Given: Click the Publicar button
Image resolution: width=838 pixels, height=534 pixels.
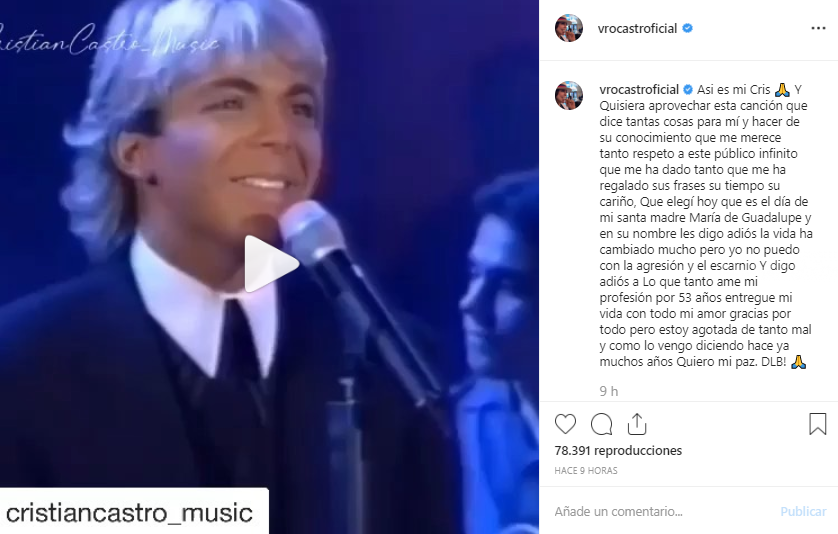Looking at the screenshot, I should pos(803,512).
